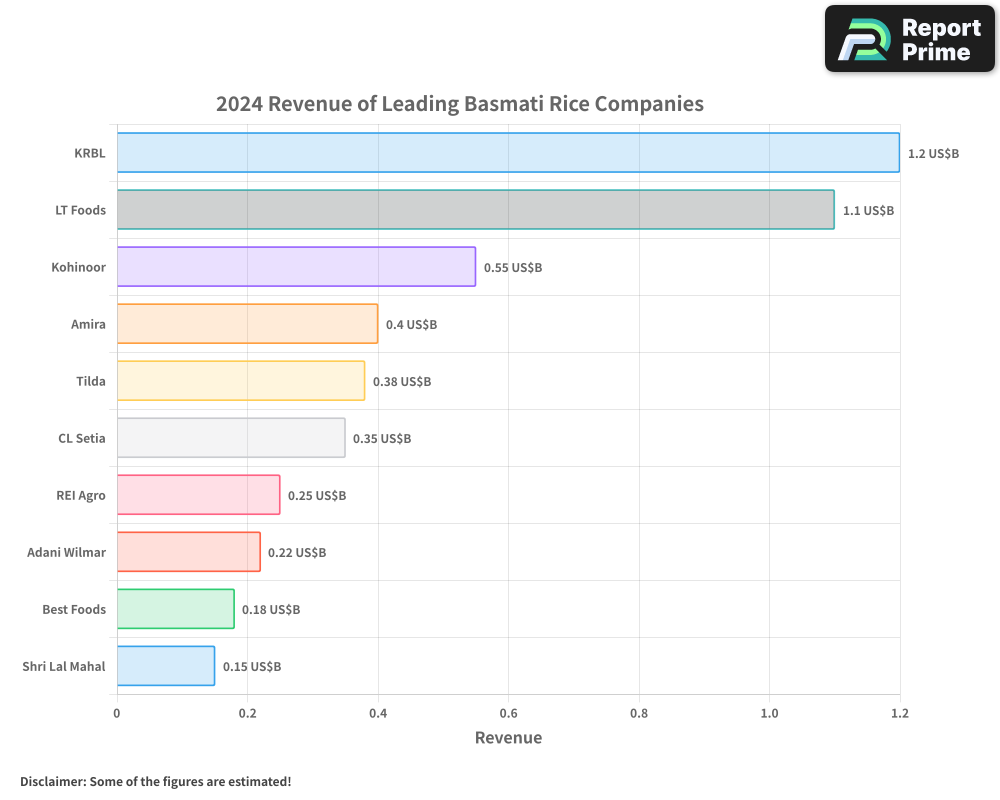Screen dimensions: 1000x800
Task: Toggle the CL Setia gray bar
Action: coord(230,438)
